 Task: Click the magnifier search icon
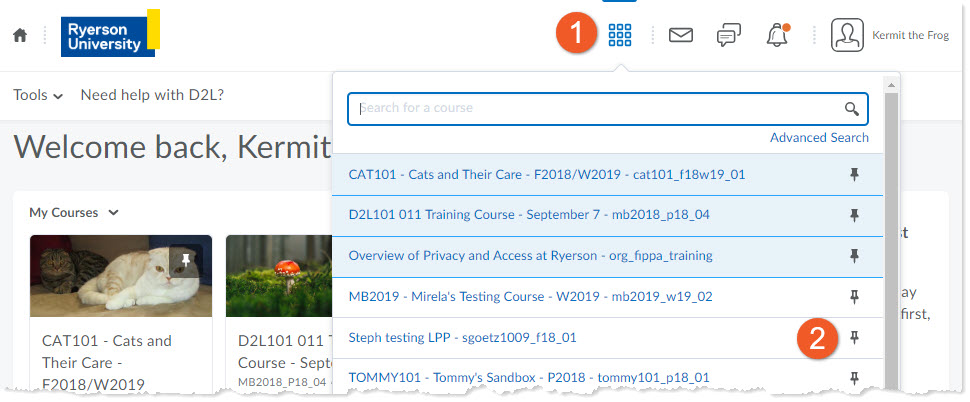[852, 108]
